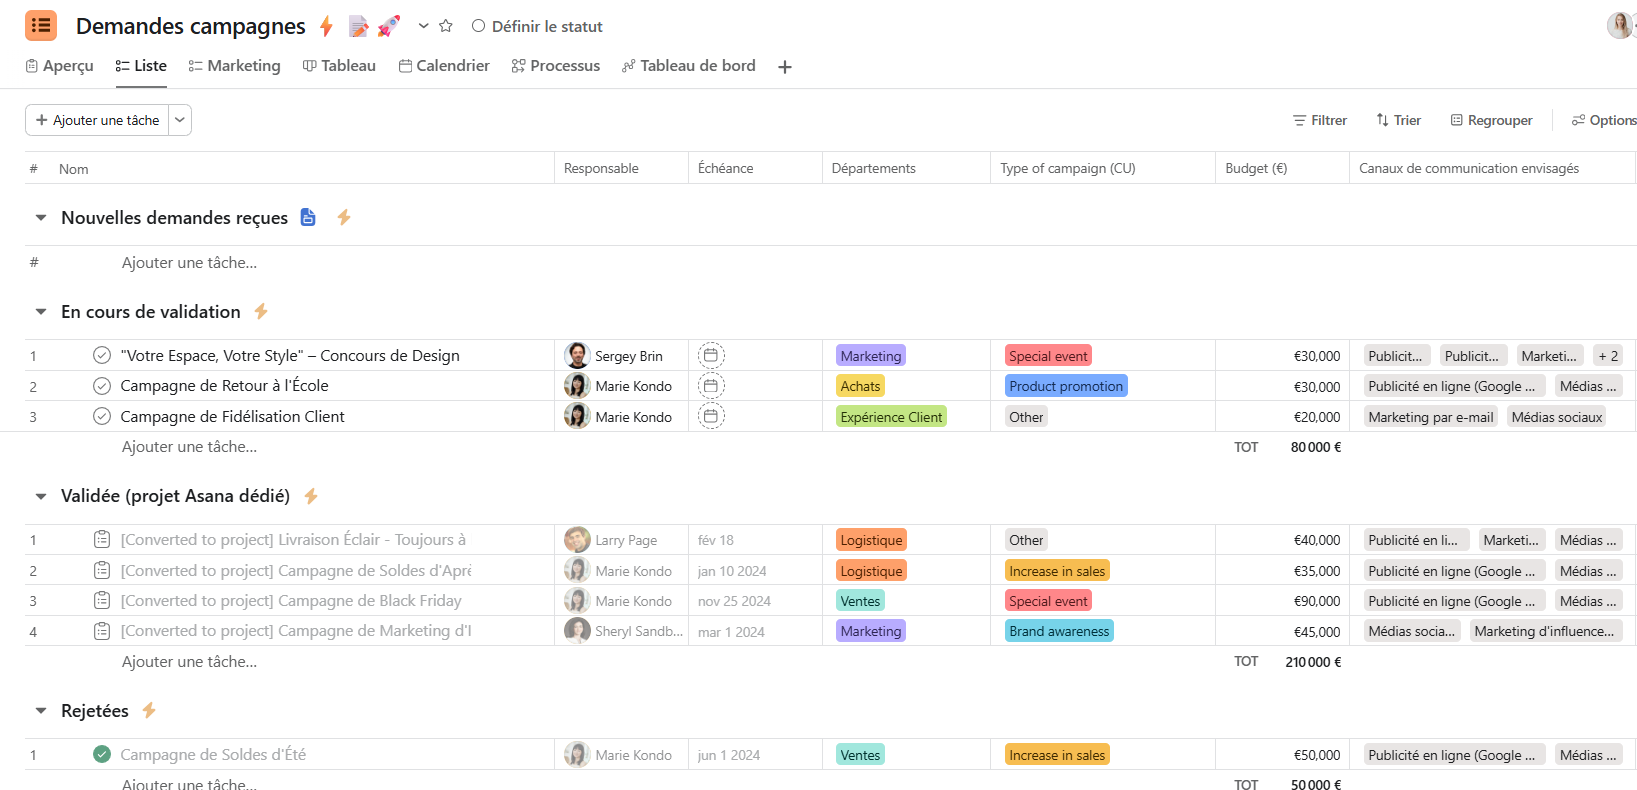The width and height of the screenshot is (1637, 790).
Task: Click the plus icon to add a view tab
Action: 785,67
